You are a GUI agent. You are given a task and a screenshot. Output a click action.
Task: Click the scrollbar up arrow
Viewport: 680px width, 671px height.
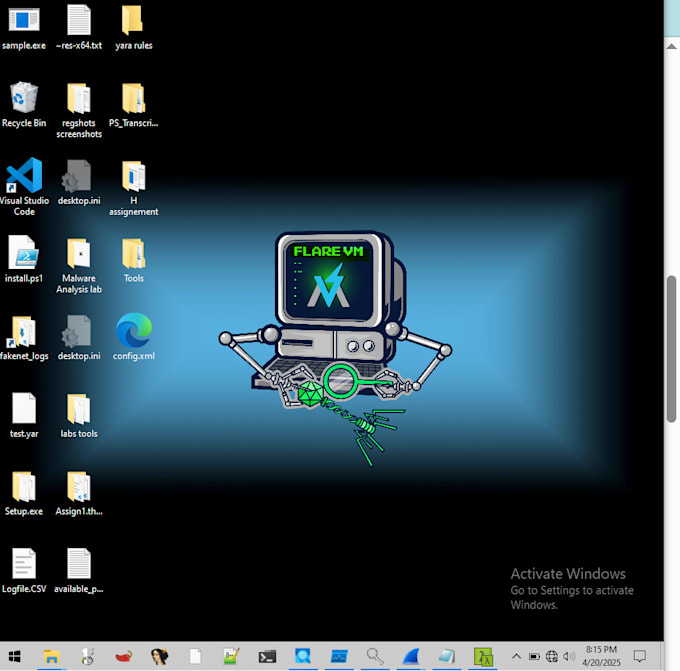[672, 46]
